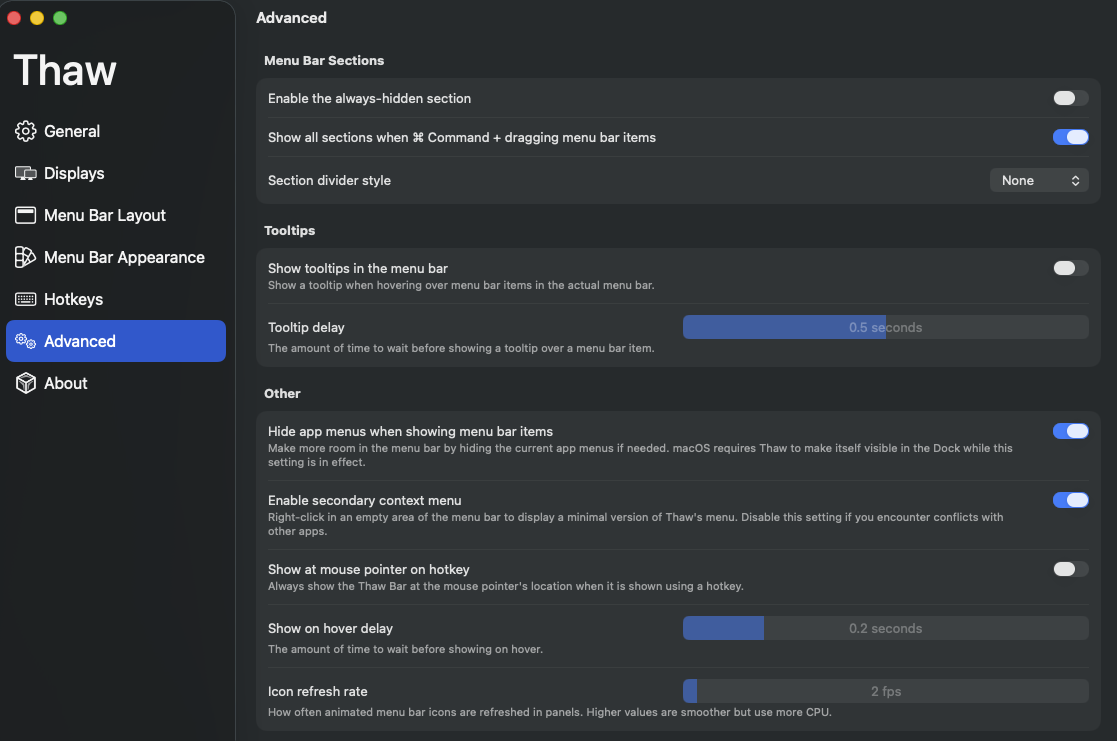Switch to Displays settings
Viewport: 1117px width, 741px height.
pyautogui.click(x=115, y=173)
